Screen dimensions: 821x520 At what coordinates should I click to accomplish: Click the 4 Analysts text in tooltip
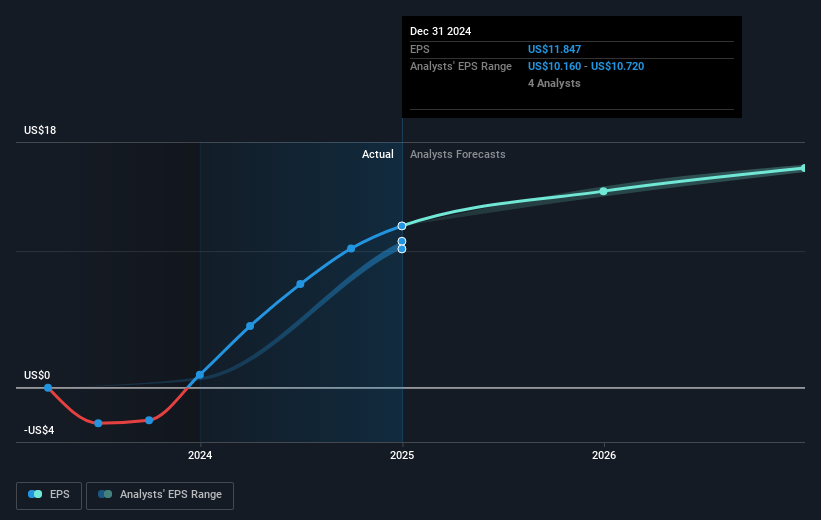tap(554, 83)
